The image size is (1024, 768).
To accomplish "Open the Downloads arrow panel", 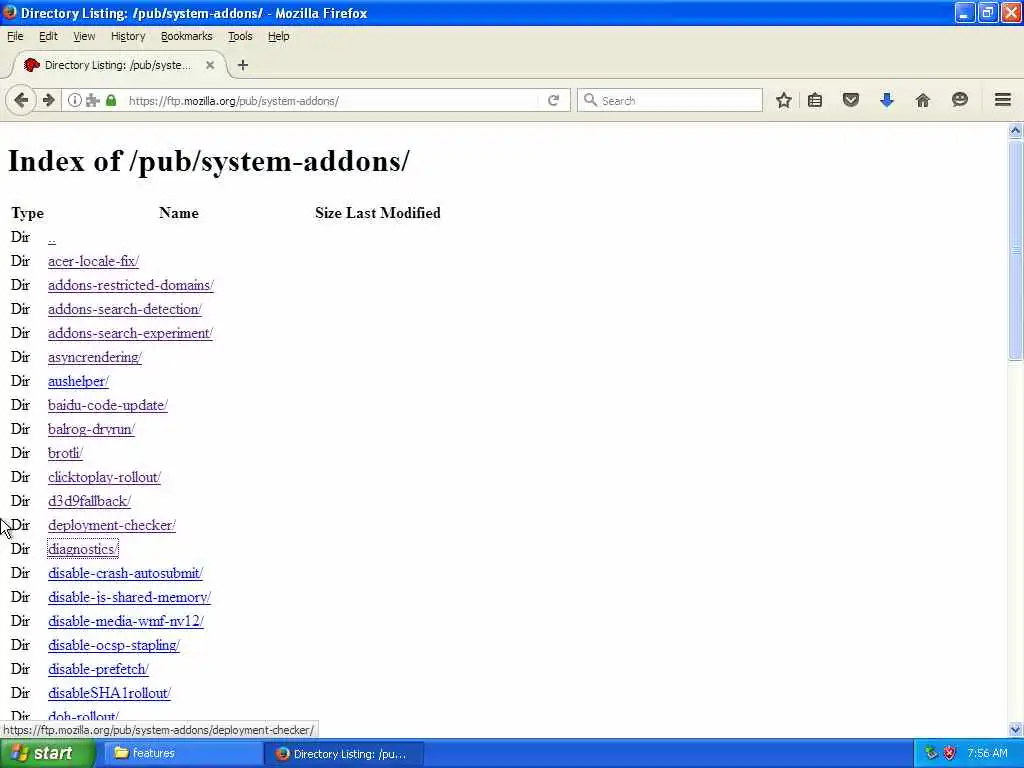I will 886,101.
